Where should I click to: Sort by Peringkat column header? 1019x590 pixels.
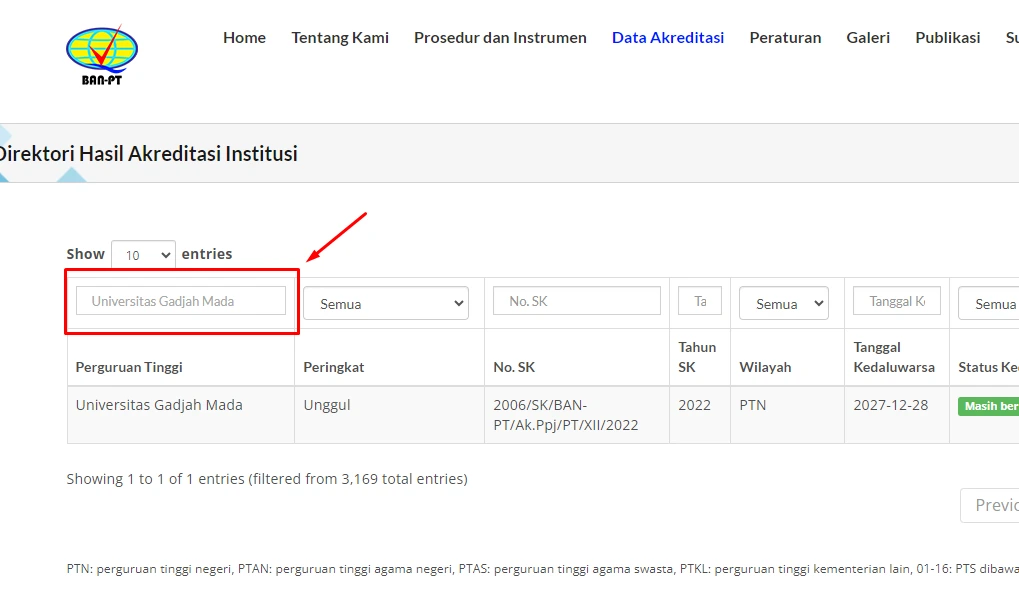pos(389,357)
